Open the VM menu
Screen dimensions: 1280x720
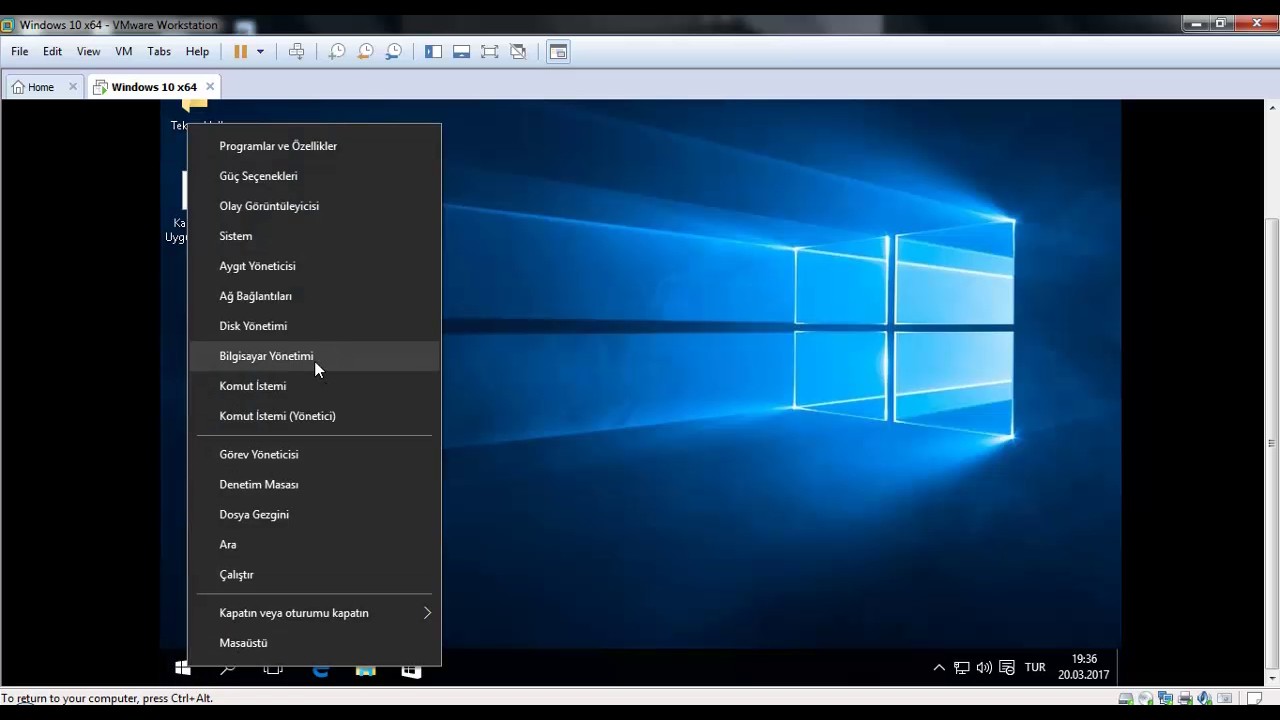pyautogui.click(x=124, y=51)
